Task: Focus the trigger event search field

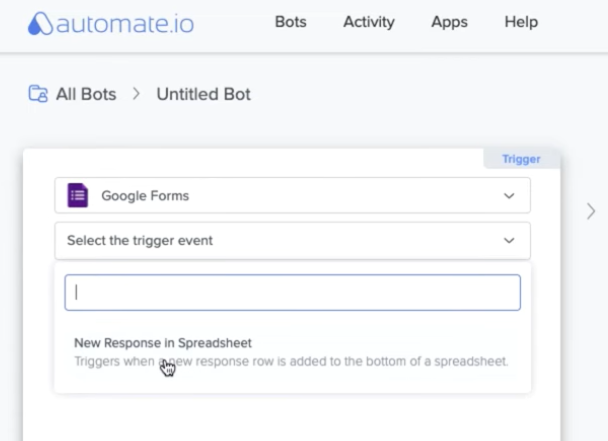Action: click(x=292, y=293)
